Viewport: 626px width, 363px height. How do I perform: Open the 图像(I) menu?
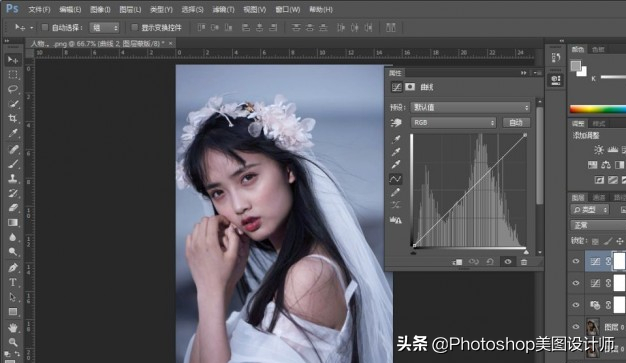click(x=100, y=9)
